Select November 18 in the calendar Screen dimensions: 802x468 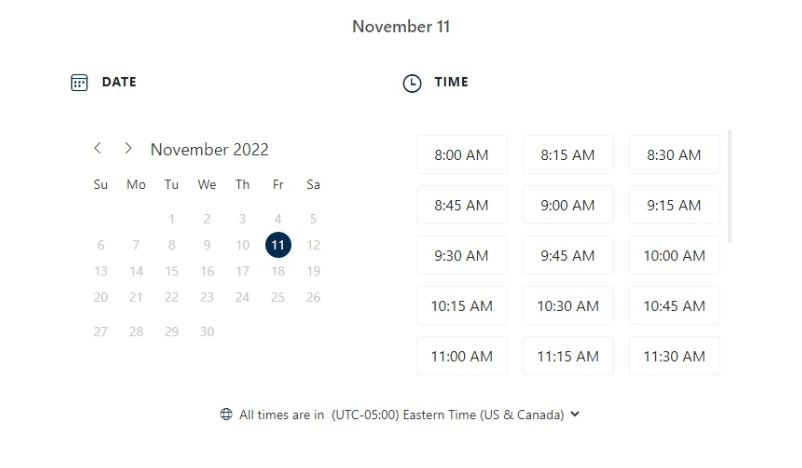tap(278, 271)
